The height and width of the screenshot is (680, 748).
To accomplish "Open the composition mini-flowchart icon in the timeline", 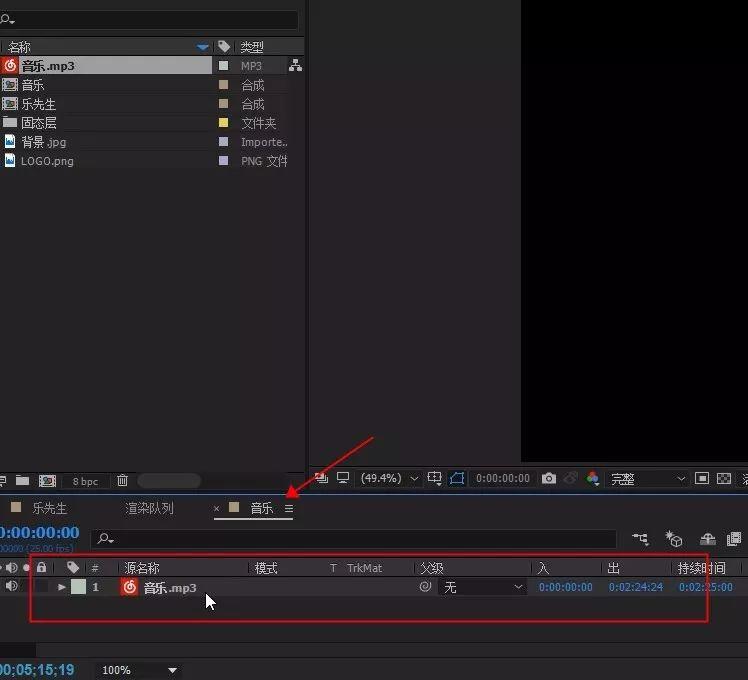I will click(641, 539).
